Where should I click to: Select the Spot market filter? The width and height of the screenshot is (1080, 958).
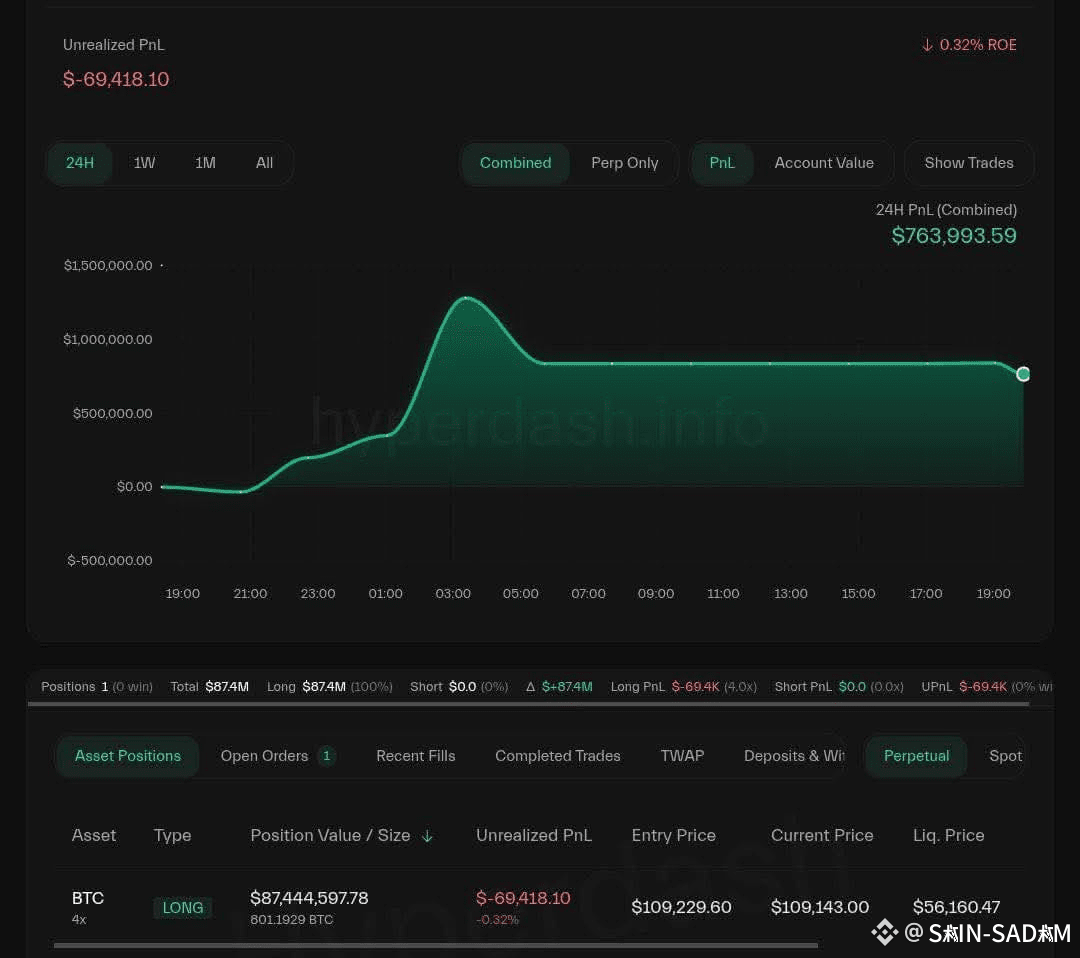coord(1005,756)
